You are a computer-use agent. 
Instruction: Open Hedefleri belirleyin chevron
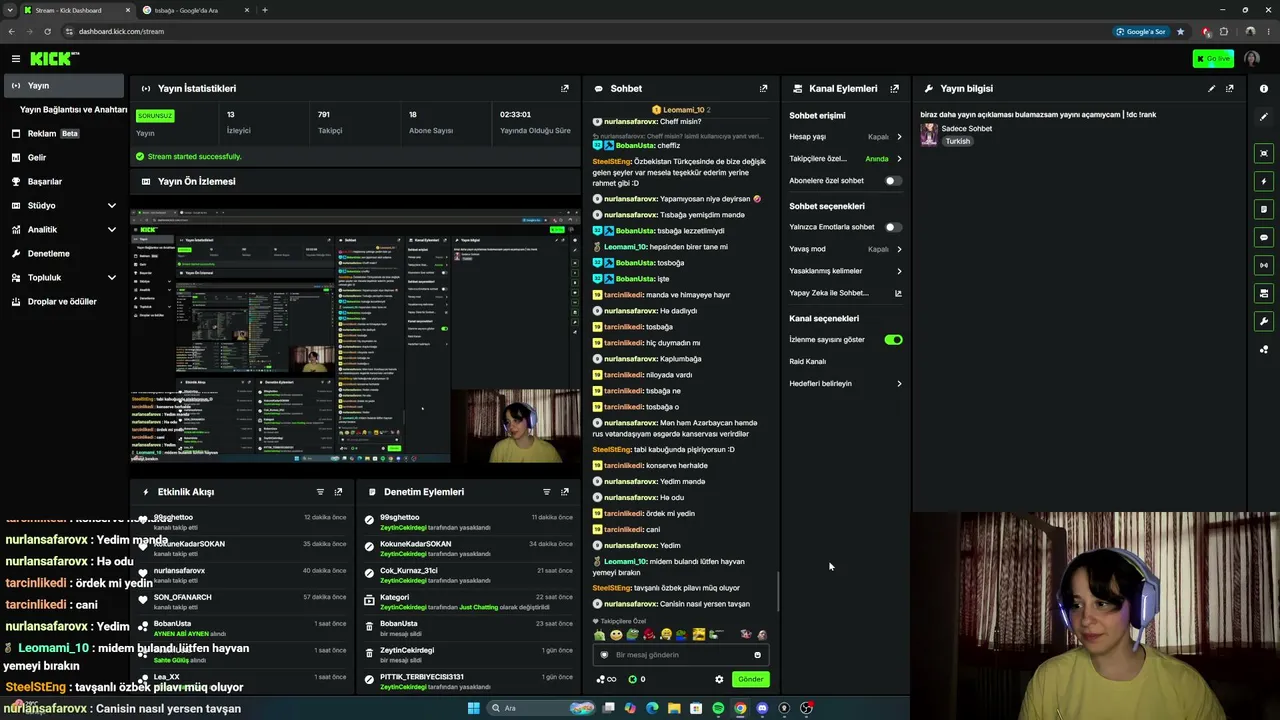point(899,384)
